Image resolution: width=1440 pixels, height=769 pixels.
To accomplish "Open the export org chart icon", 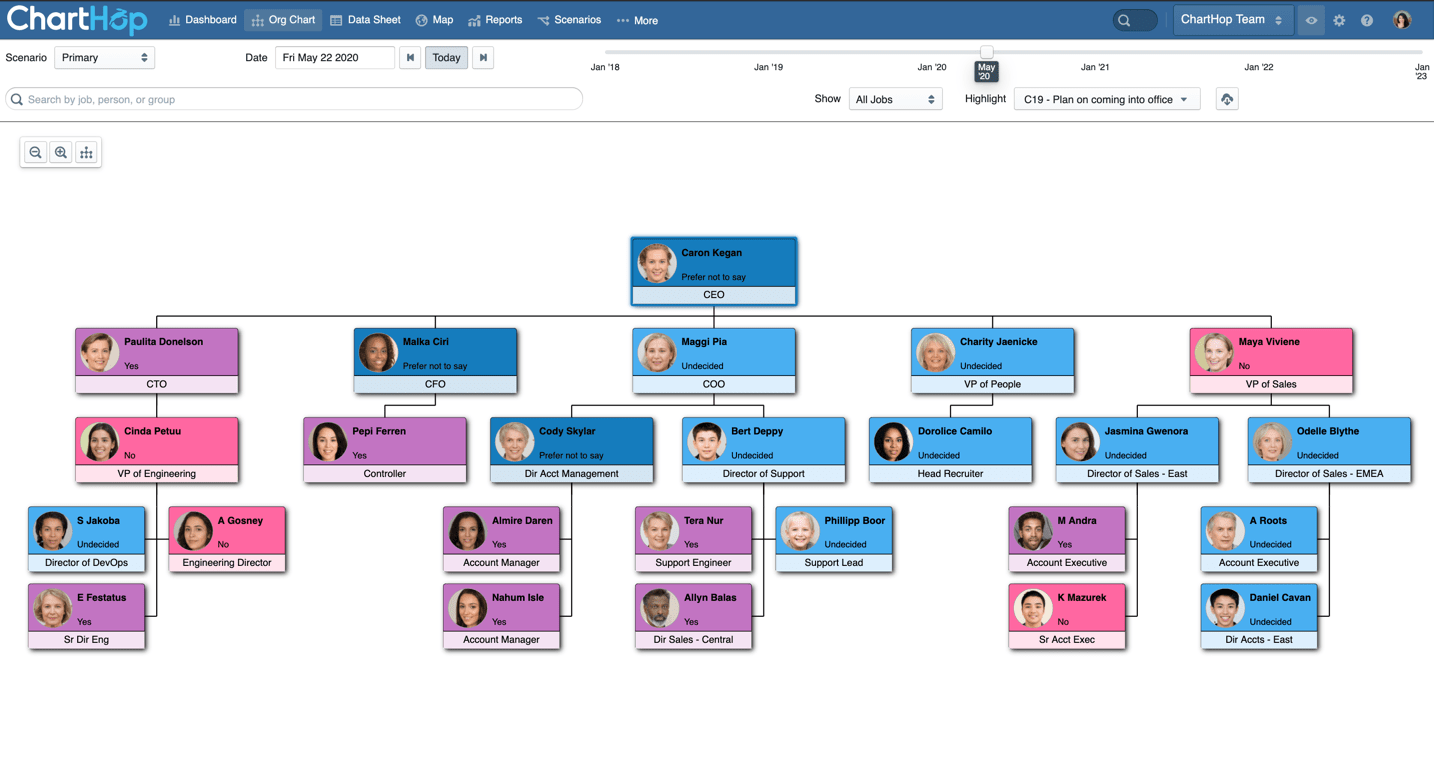I will pyautogui.click(x=1227, y=98).
